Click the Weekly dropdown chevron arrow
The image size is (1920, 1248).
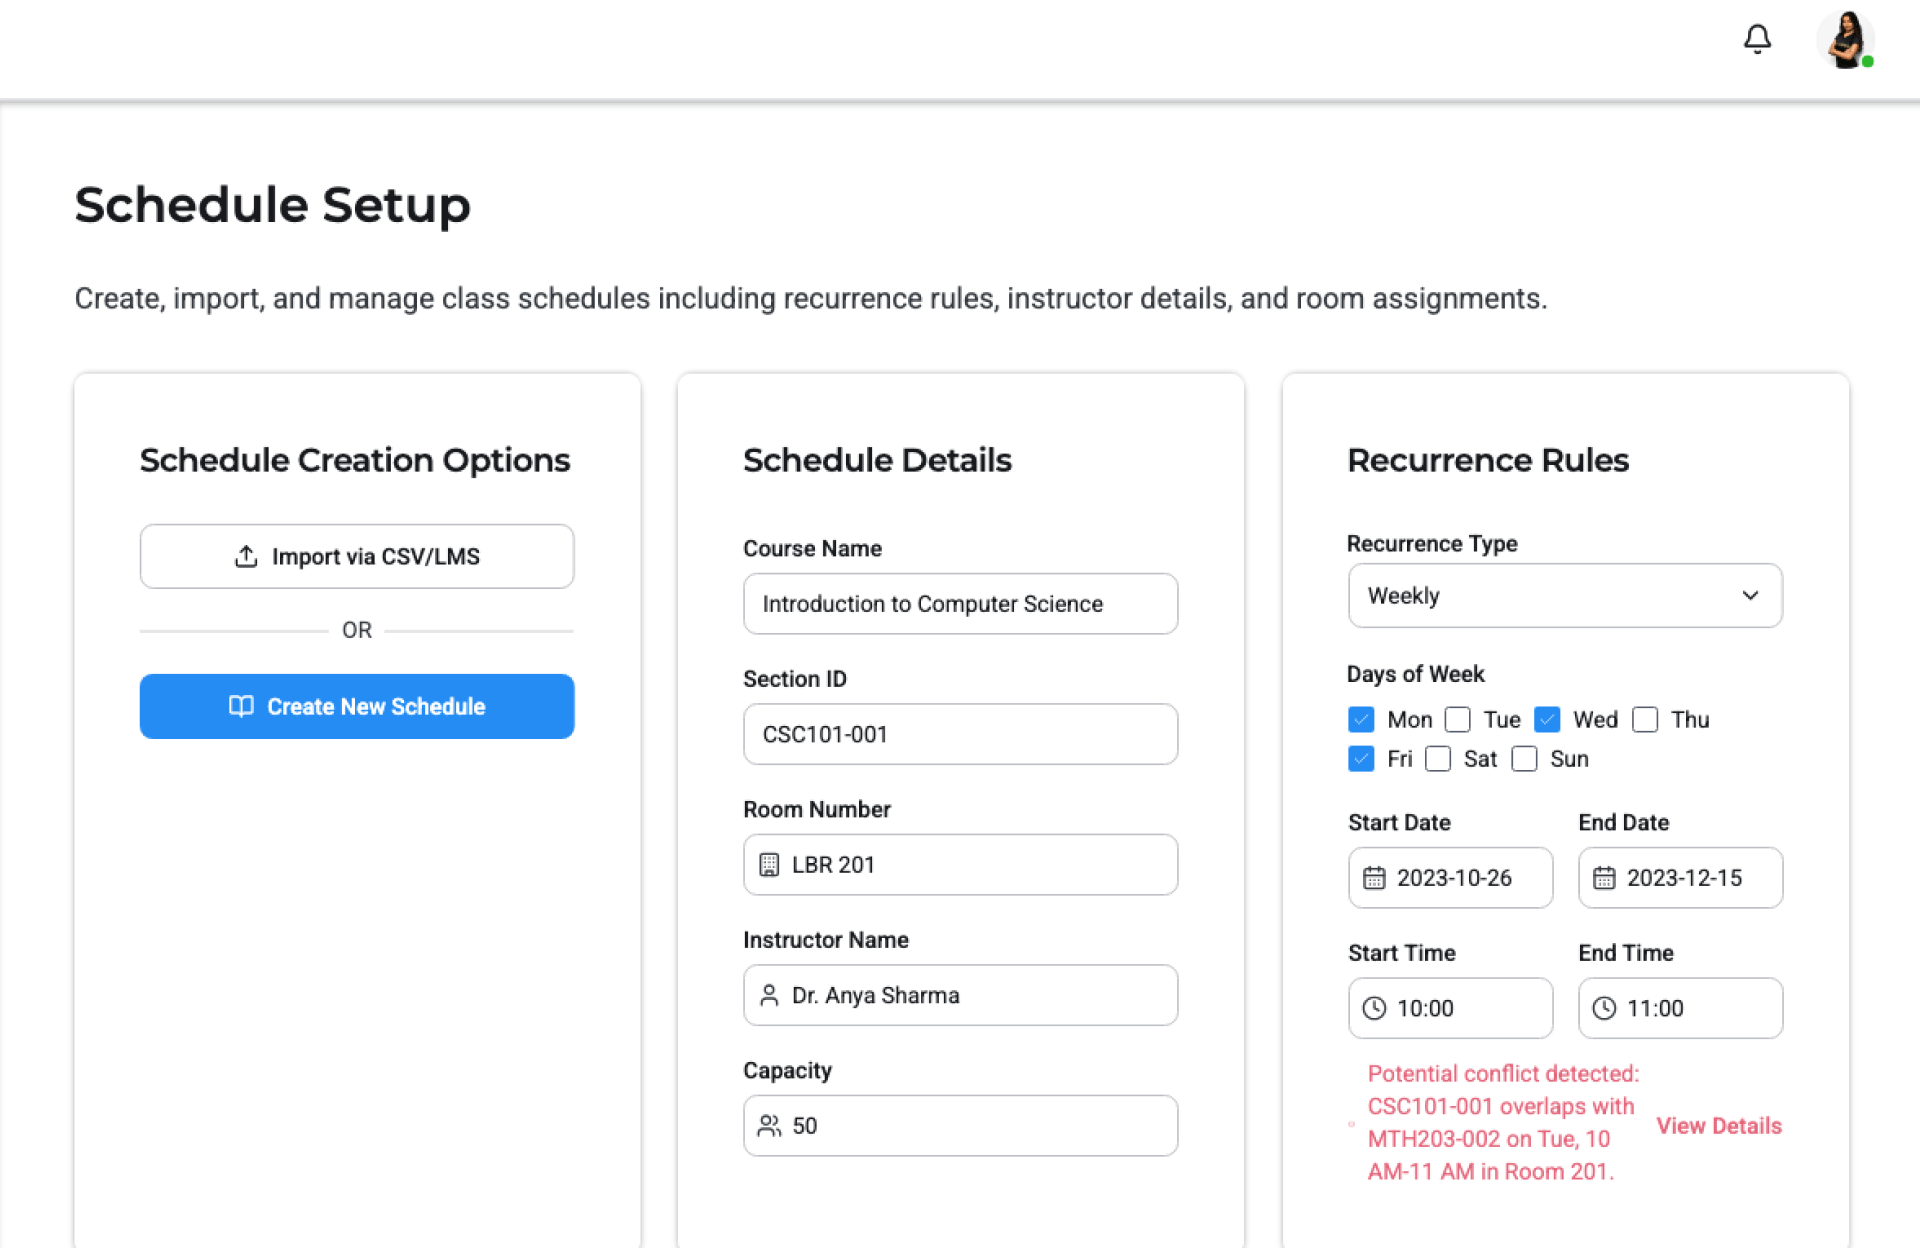coord(1750,596)
